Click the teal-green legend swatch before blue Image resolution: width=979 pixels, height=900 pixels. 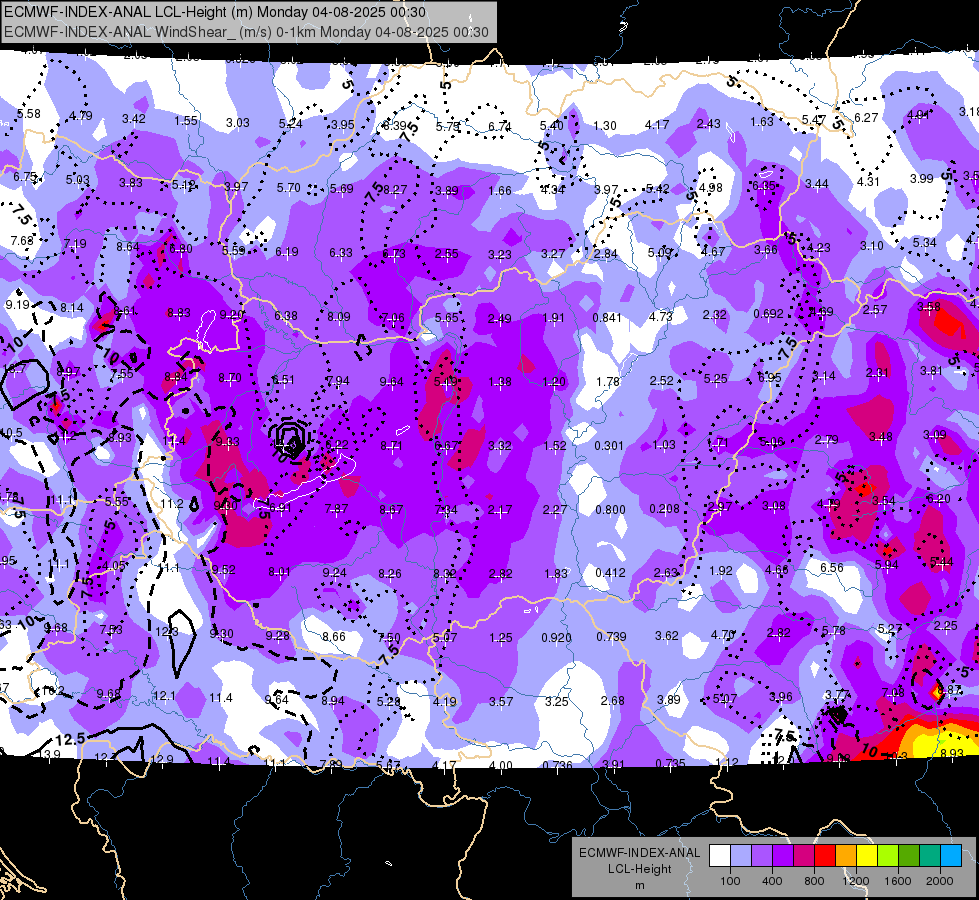(930, 856)
